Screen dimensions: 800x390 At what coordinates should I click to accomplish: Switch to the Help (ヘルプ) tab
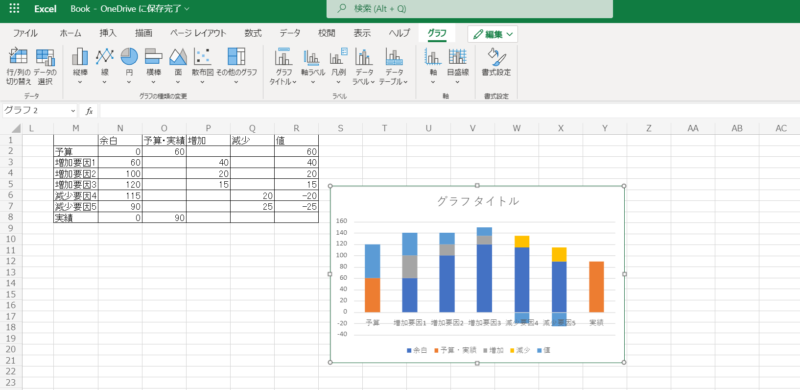399,33
